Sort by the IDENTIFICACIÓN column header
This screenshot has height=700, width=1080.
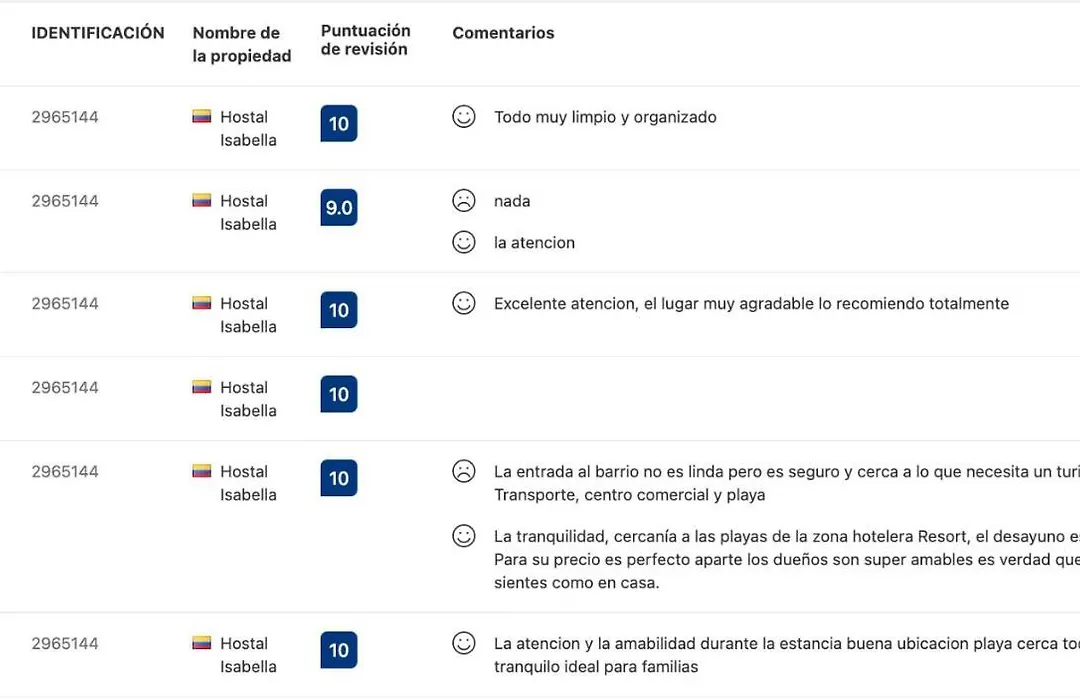pyautogui.click(x=98, y=33)
